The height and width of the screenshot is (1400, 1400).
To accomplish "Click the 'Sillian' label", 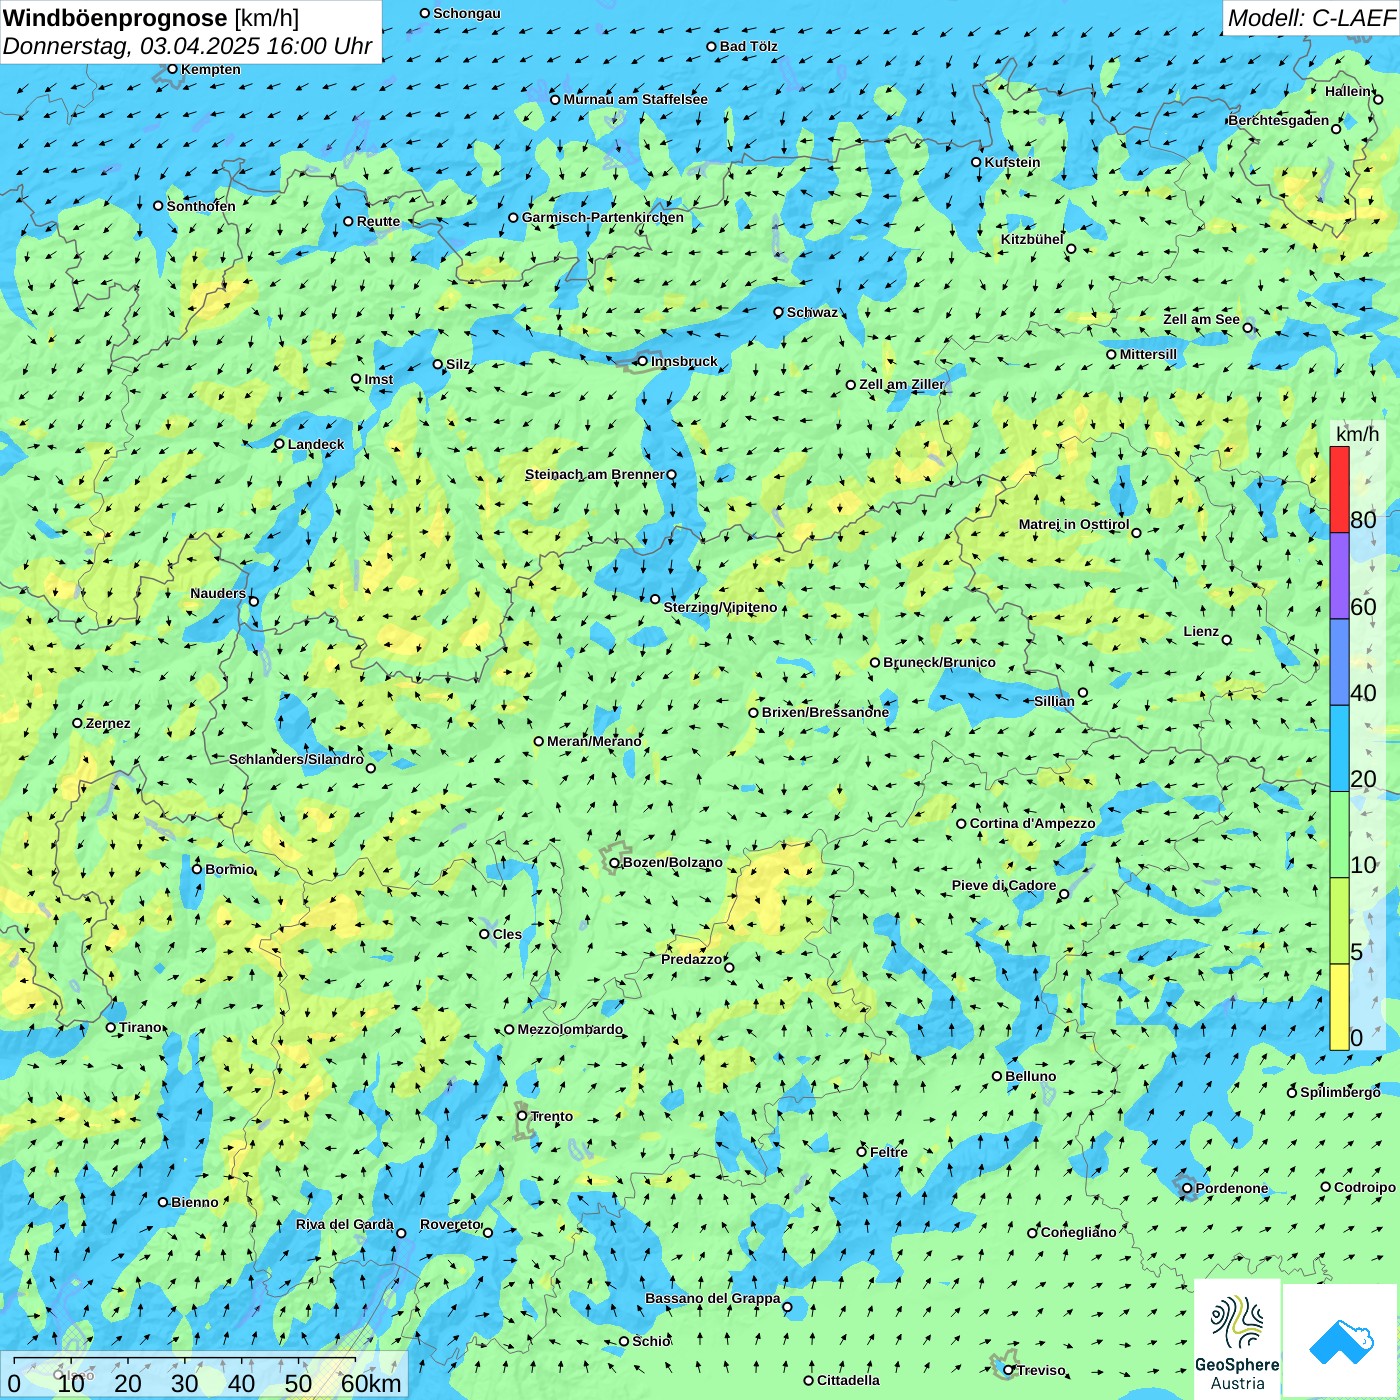I will (1054, 701).
